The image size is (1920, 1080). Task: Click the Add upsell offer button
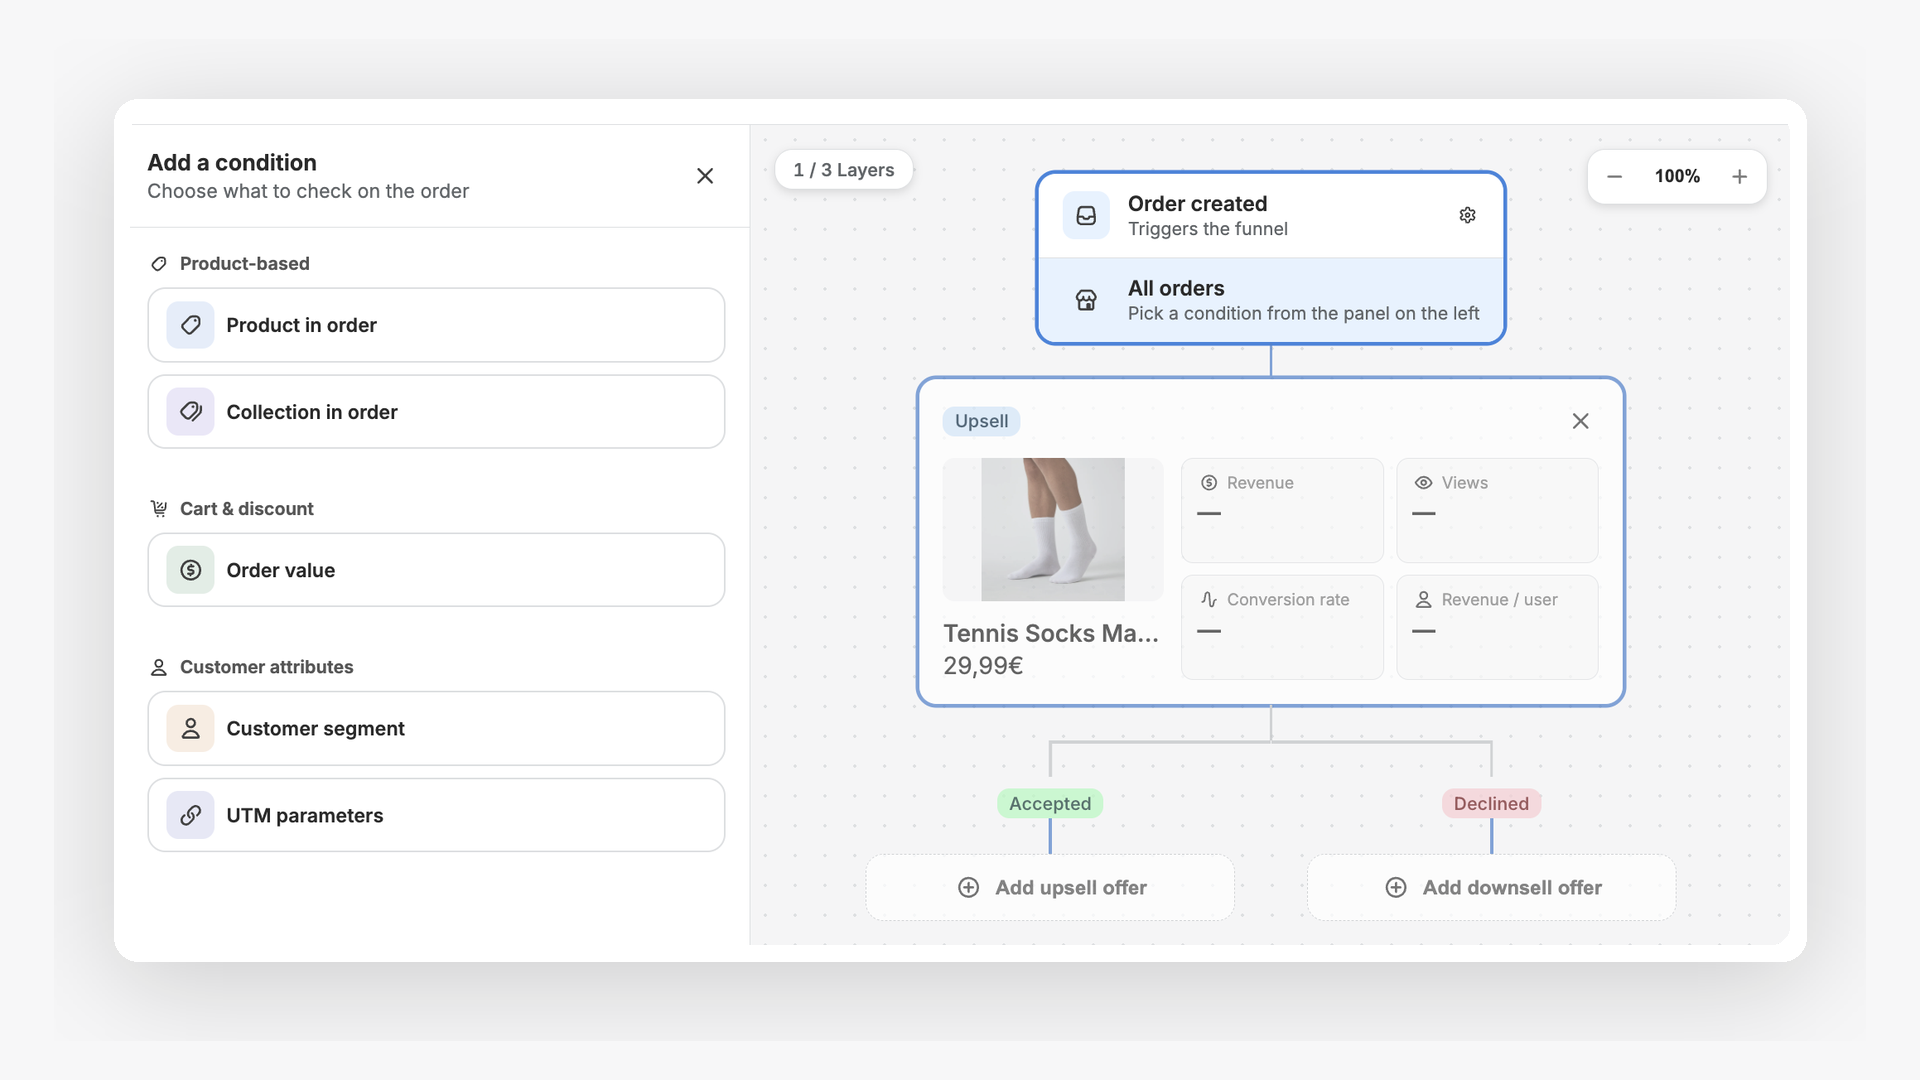pos(1050,887)
